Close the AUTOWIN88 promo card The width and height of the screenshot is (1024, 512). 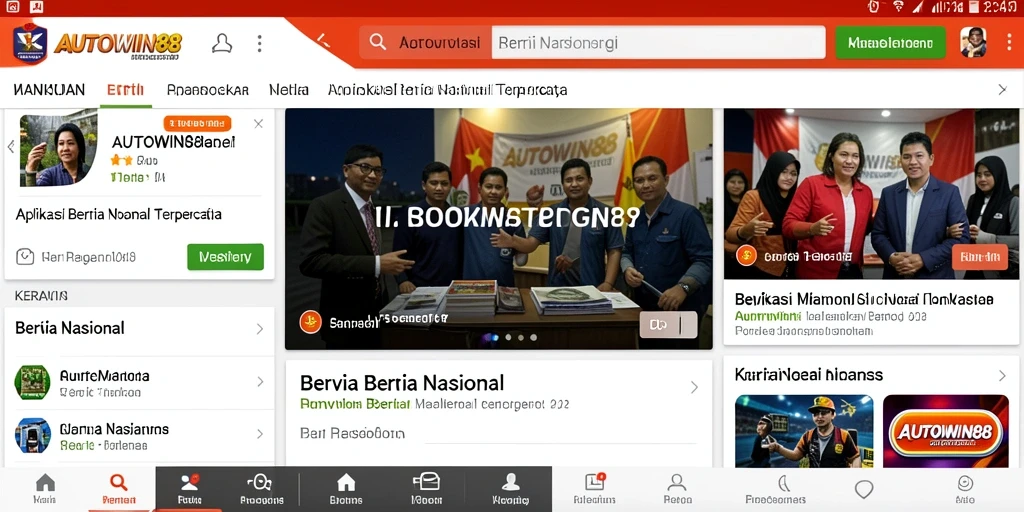point(259,123)
